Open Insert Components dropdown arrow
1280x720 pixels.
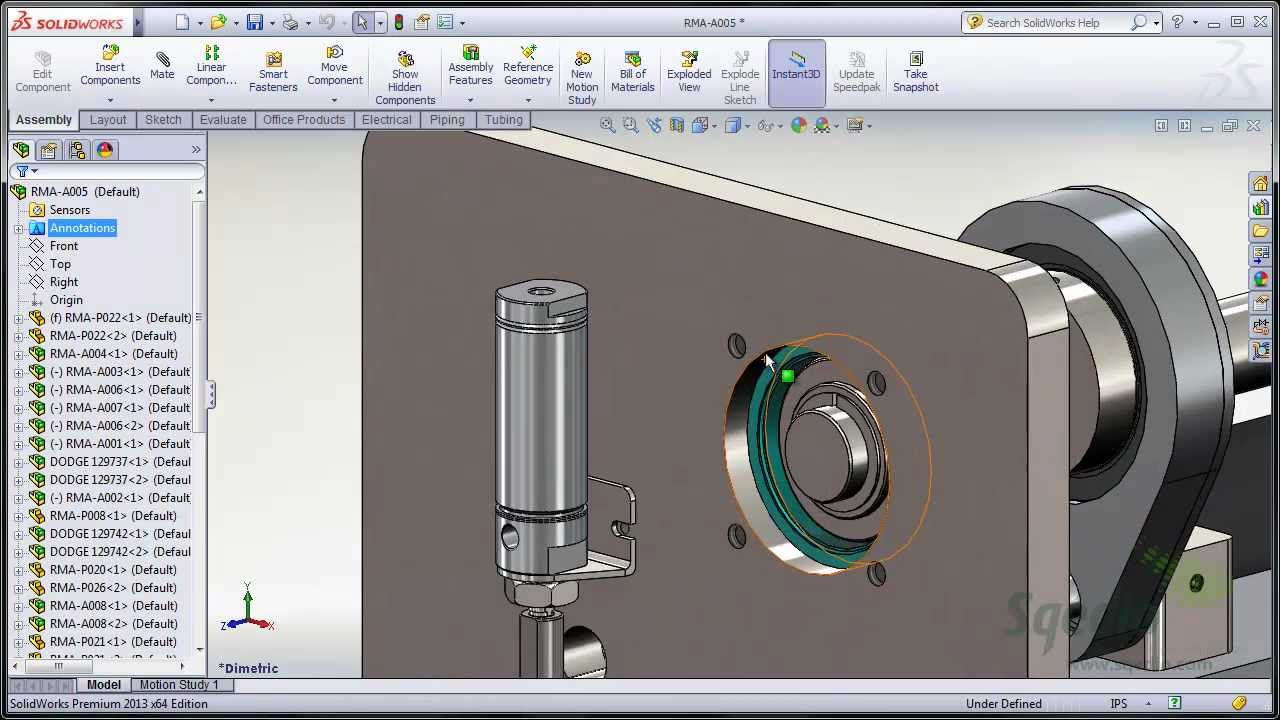pos(110,100)
